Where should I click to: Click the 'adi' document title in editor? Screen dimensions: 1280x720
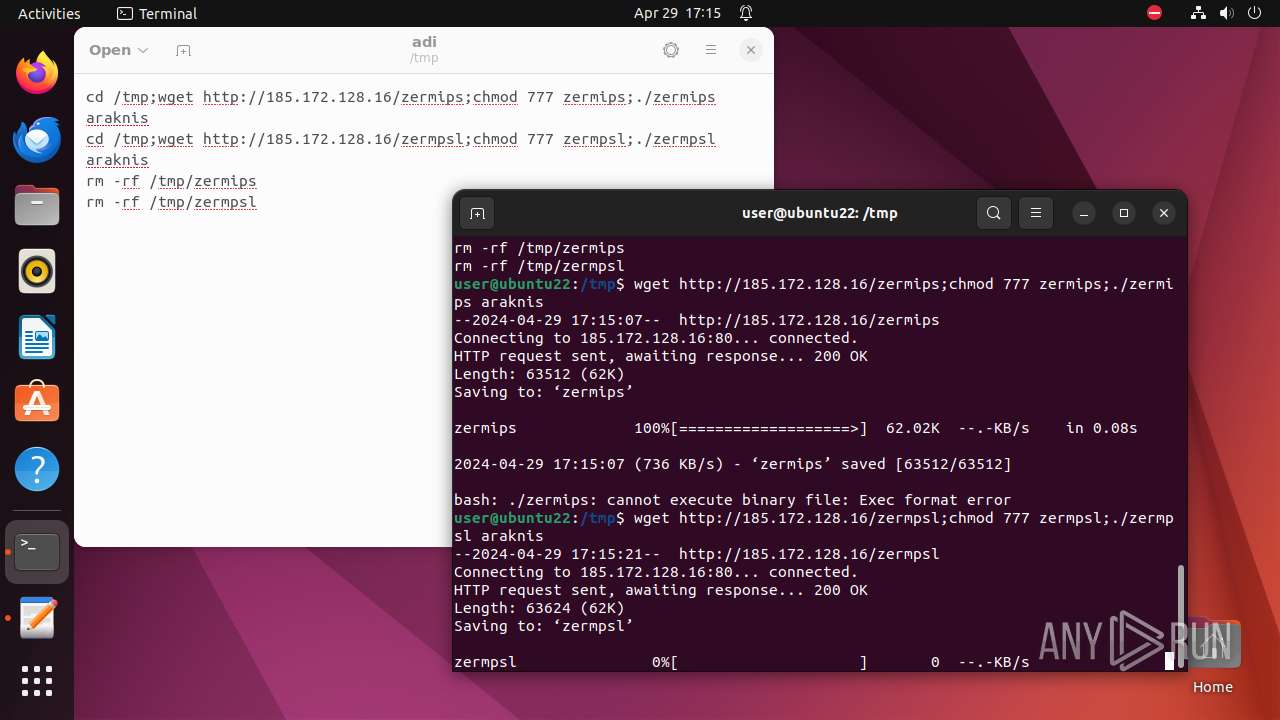(424, 42)
